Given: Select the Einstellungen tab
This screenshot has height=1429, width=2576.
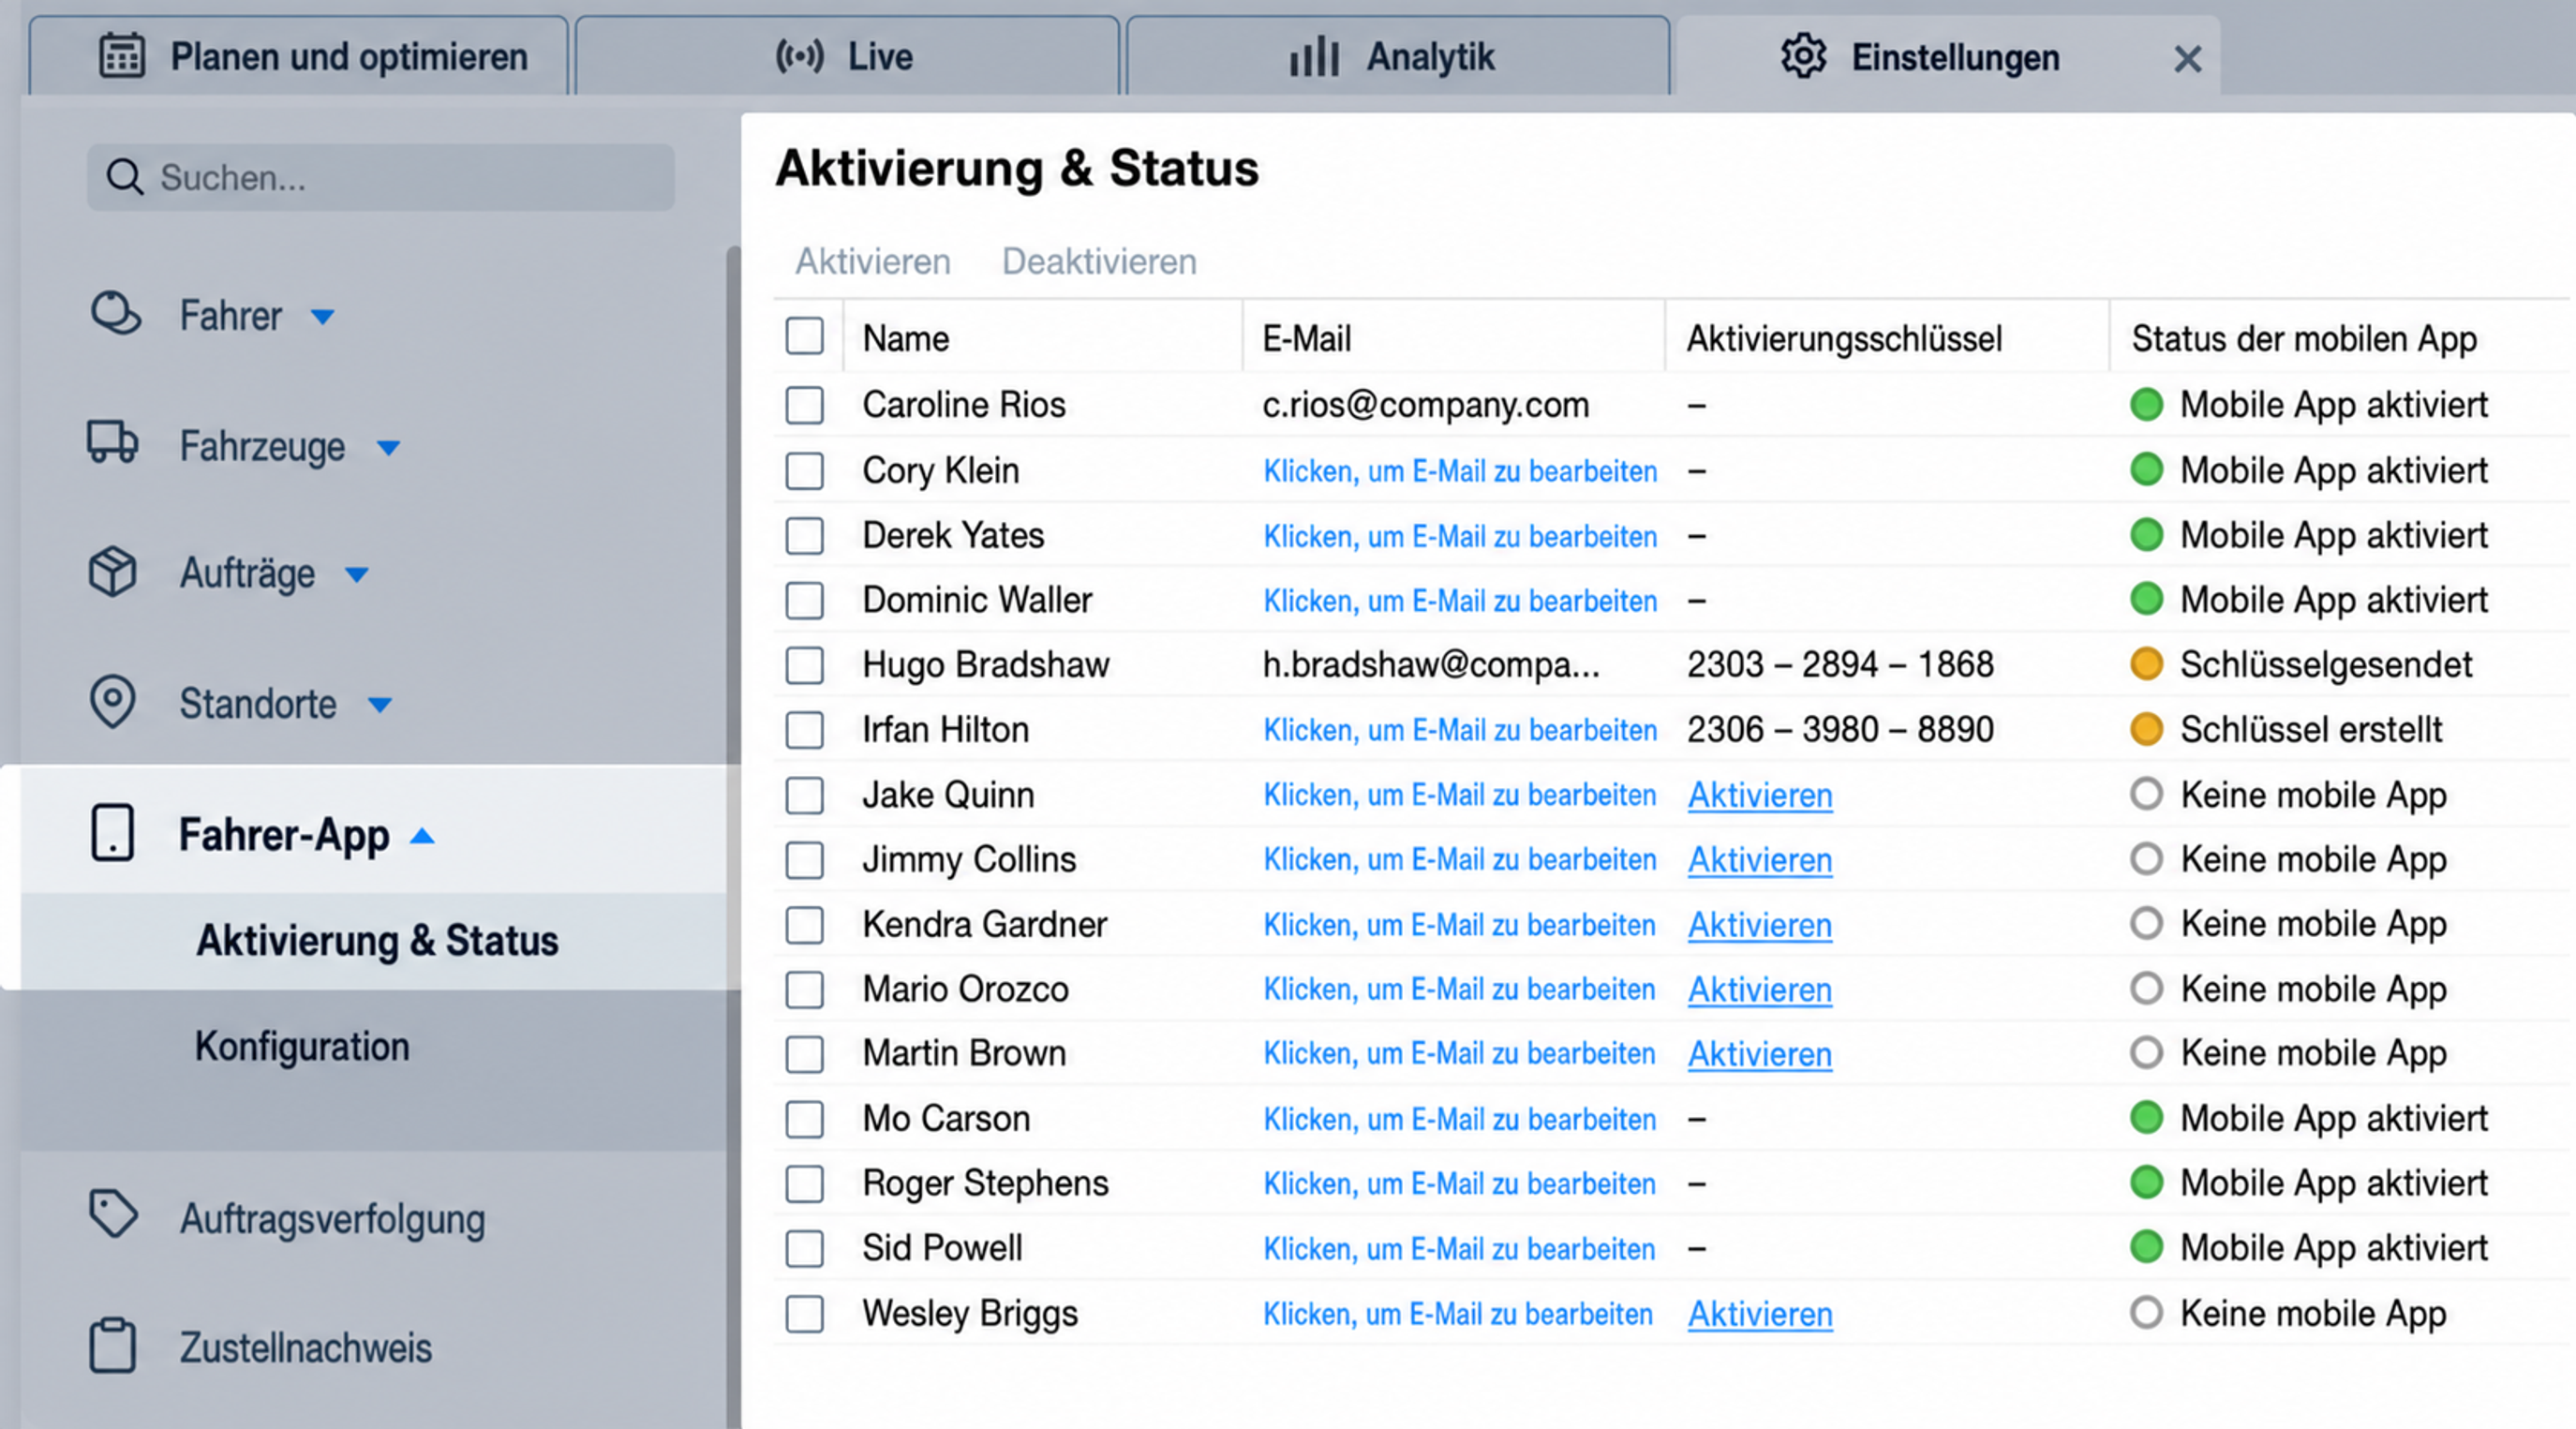Looking at the screenshot, I should 1948,56.
